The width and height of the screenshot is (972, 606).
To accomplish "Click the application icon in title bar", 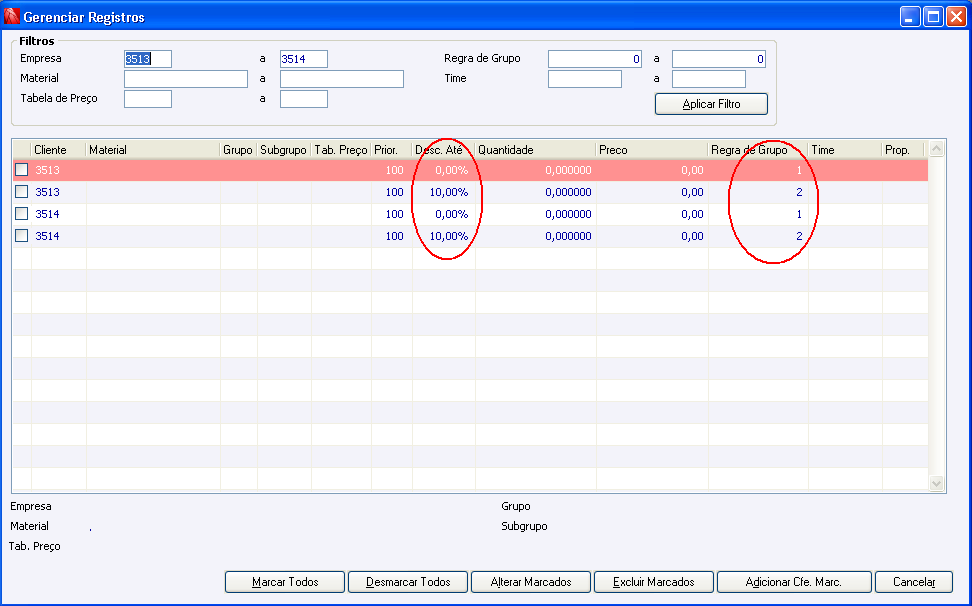I will point(11,16).
